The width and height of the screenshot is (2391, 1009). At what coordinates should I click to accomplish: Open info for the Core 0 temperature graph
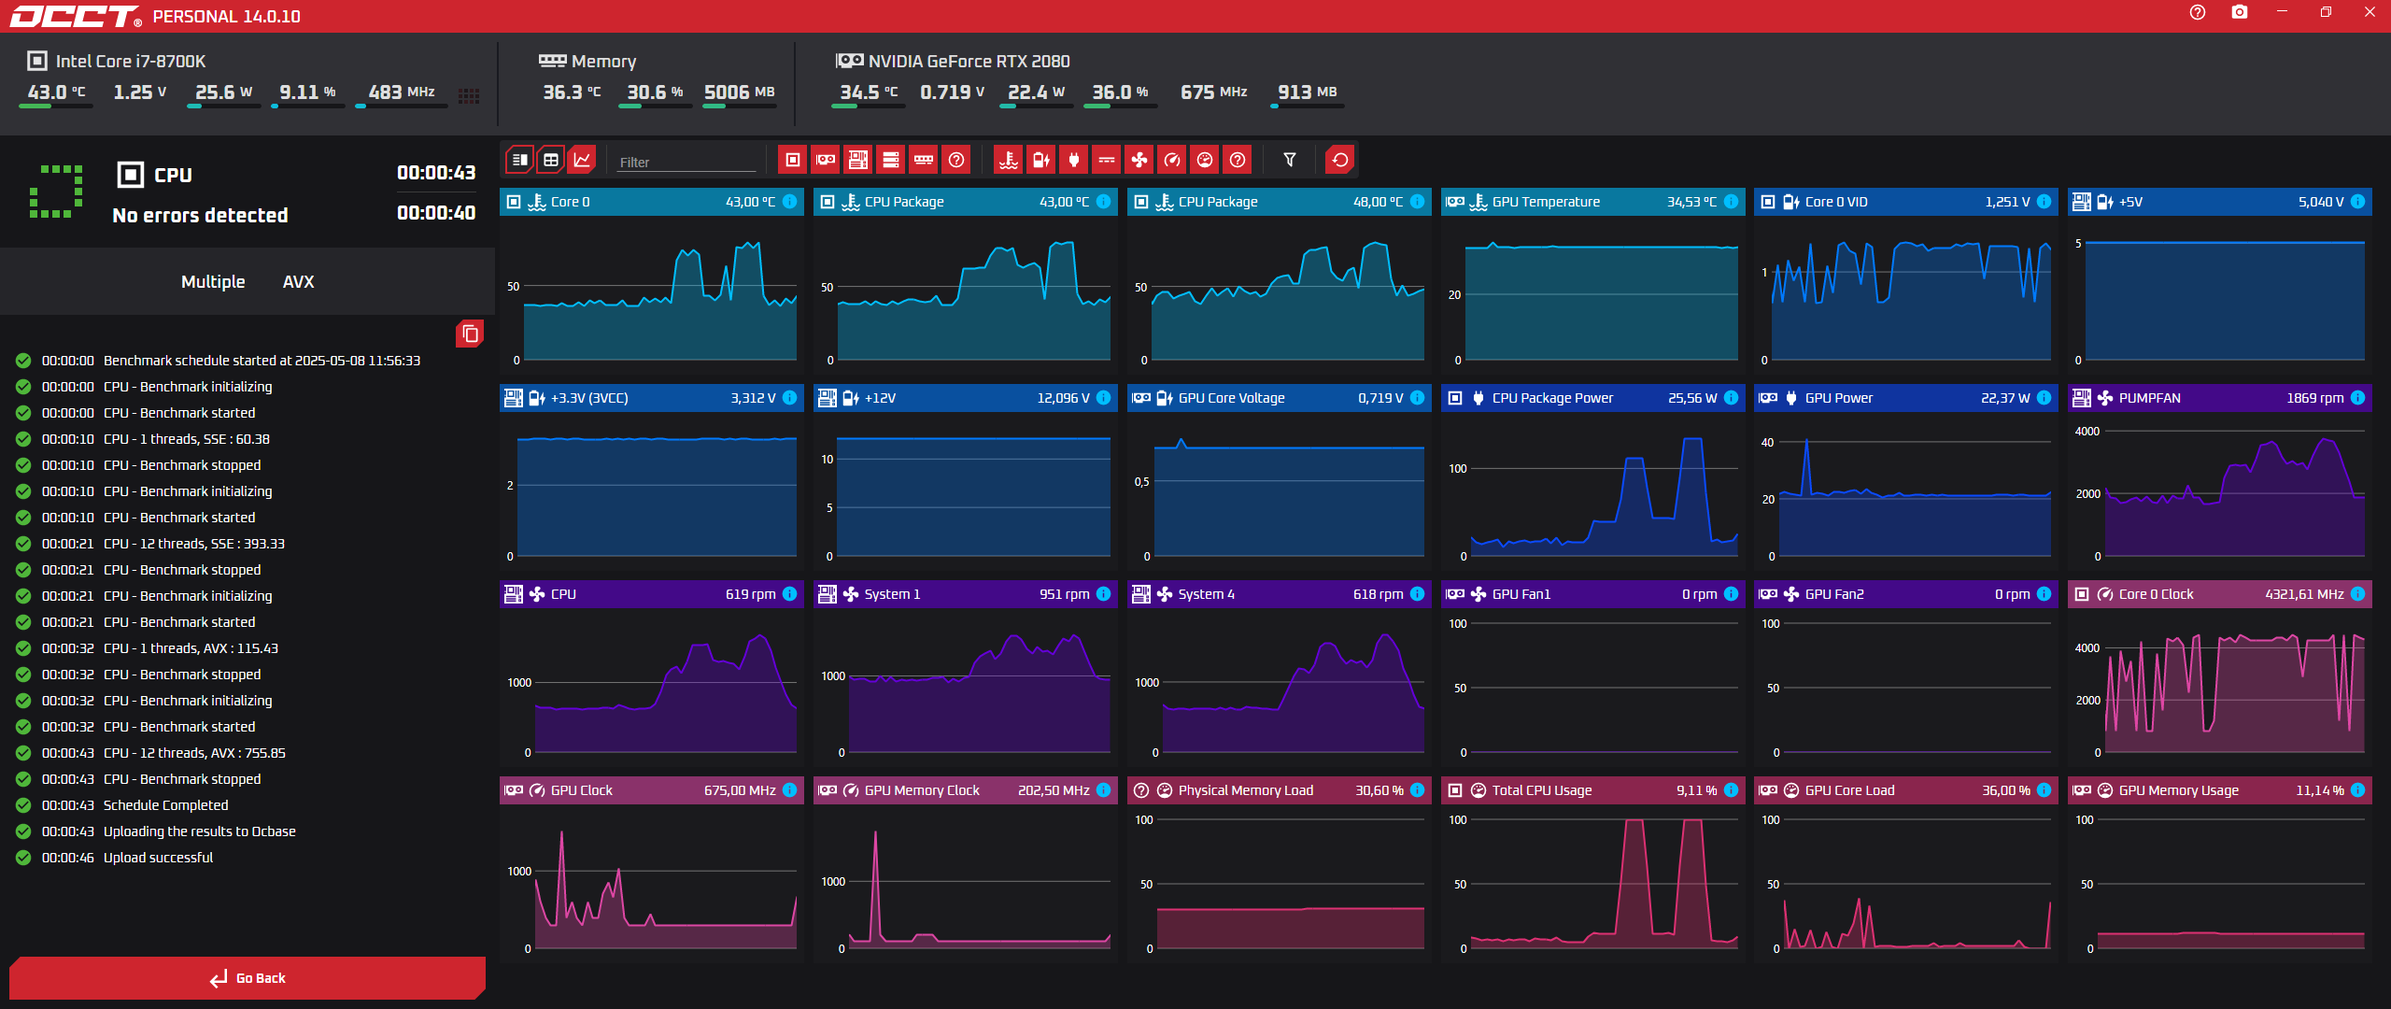point(790,202)
